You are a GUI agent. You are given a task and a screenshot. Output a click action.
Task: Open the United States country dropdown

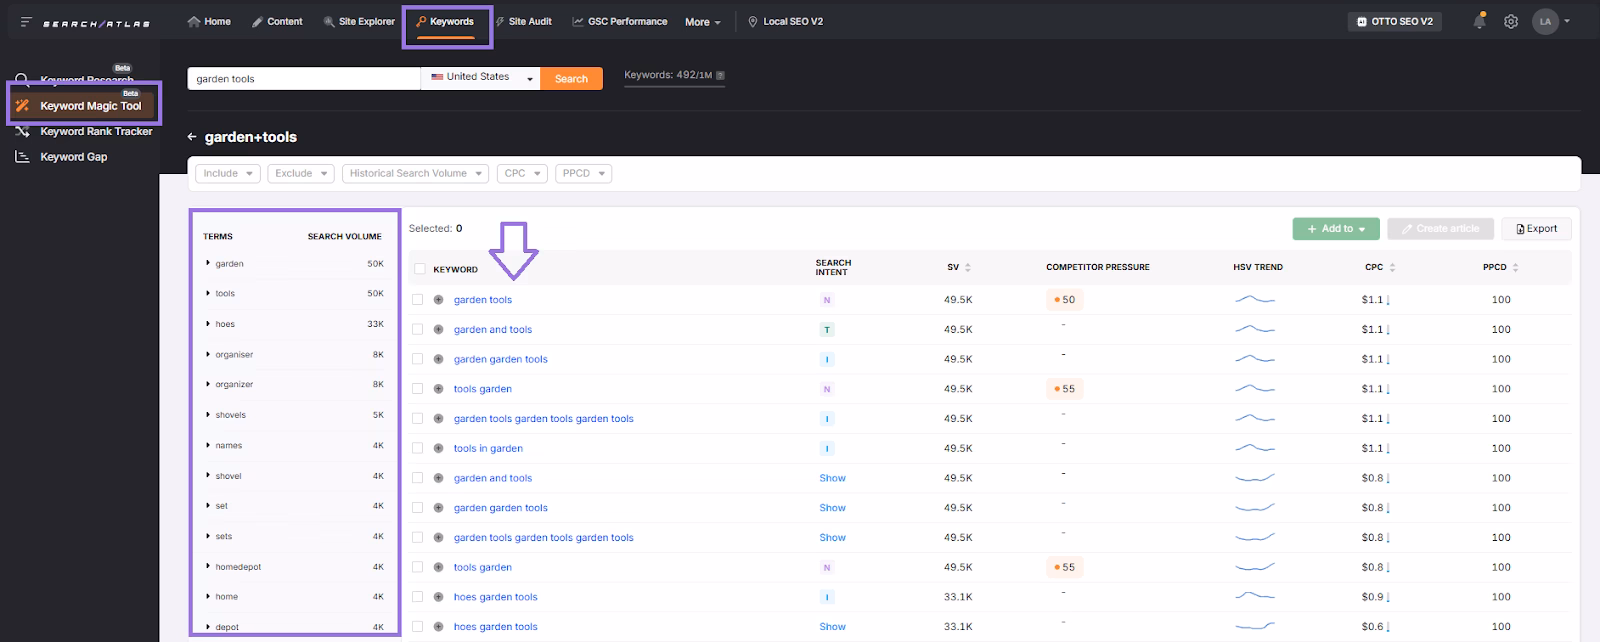(x=480, y=78)
